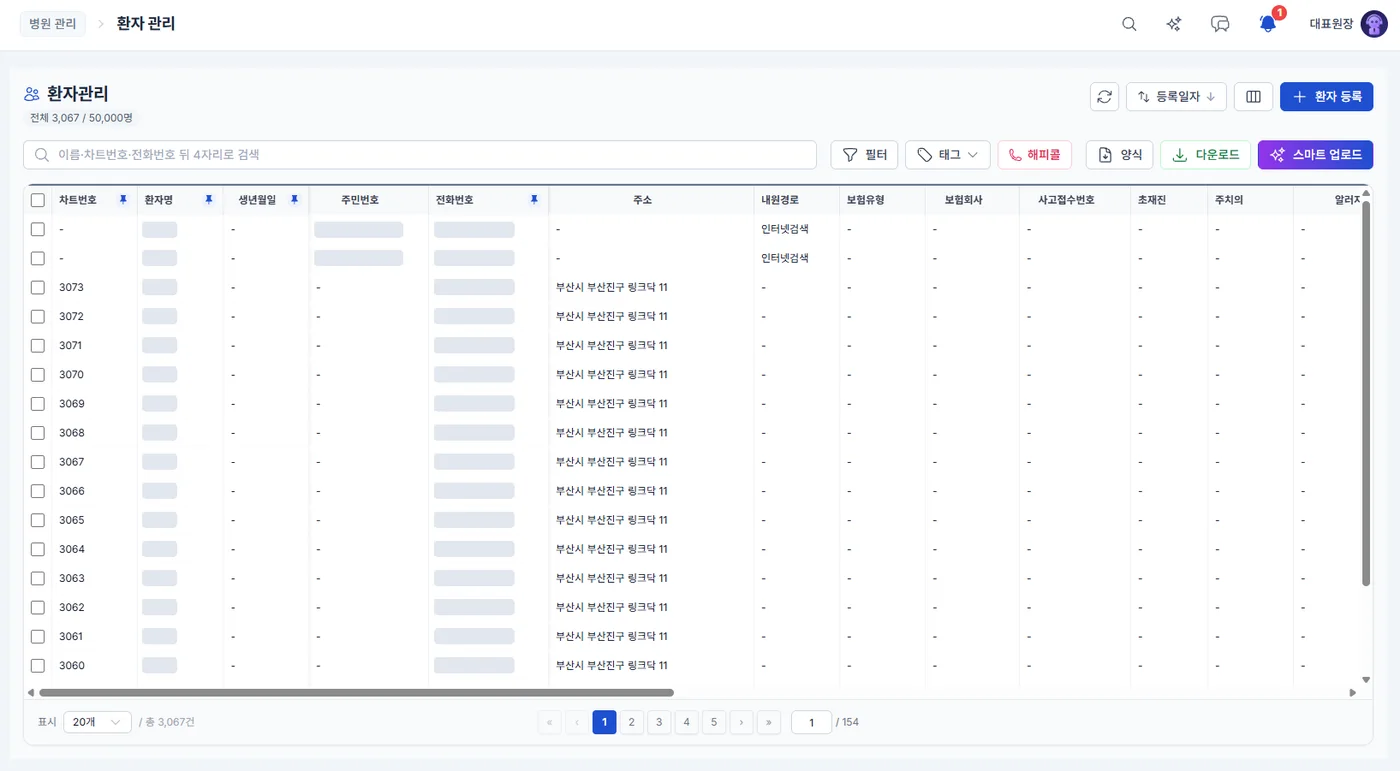Screen dimensions: 1400x771
Task: Open the 대표원장 profile avatar
Action: coord(1374,24)
